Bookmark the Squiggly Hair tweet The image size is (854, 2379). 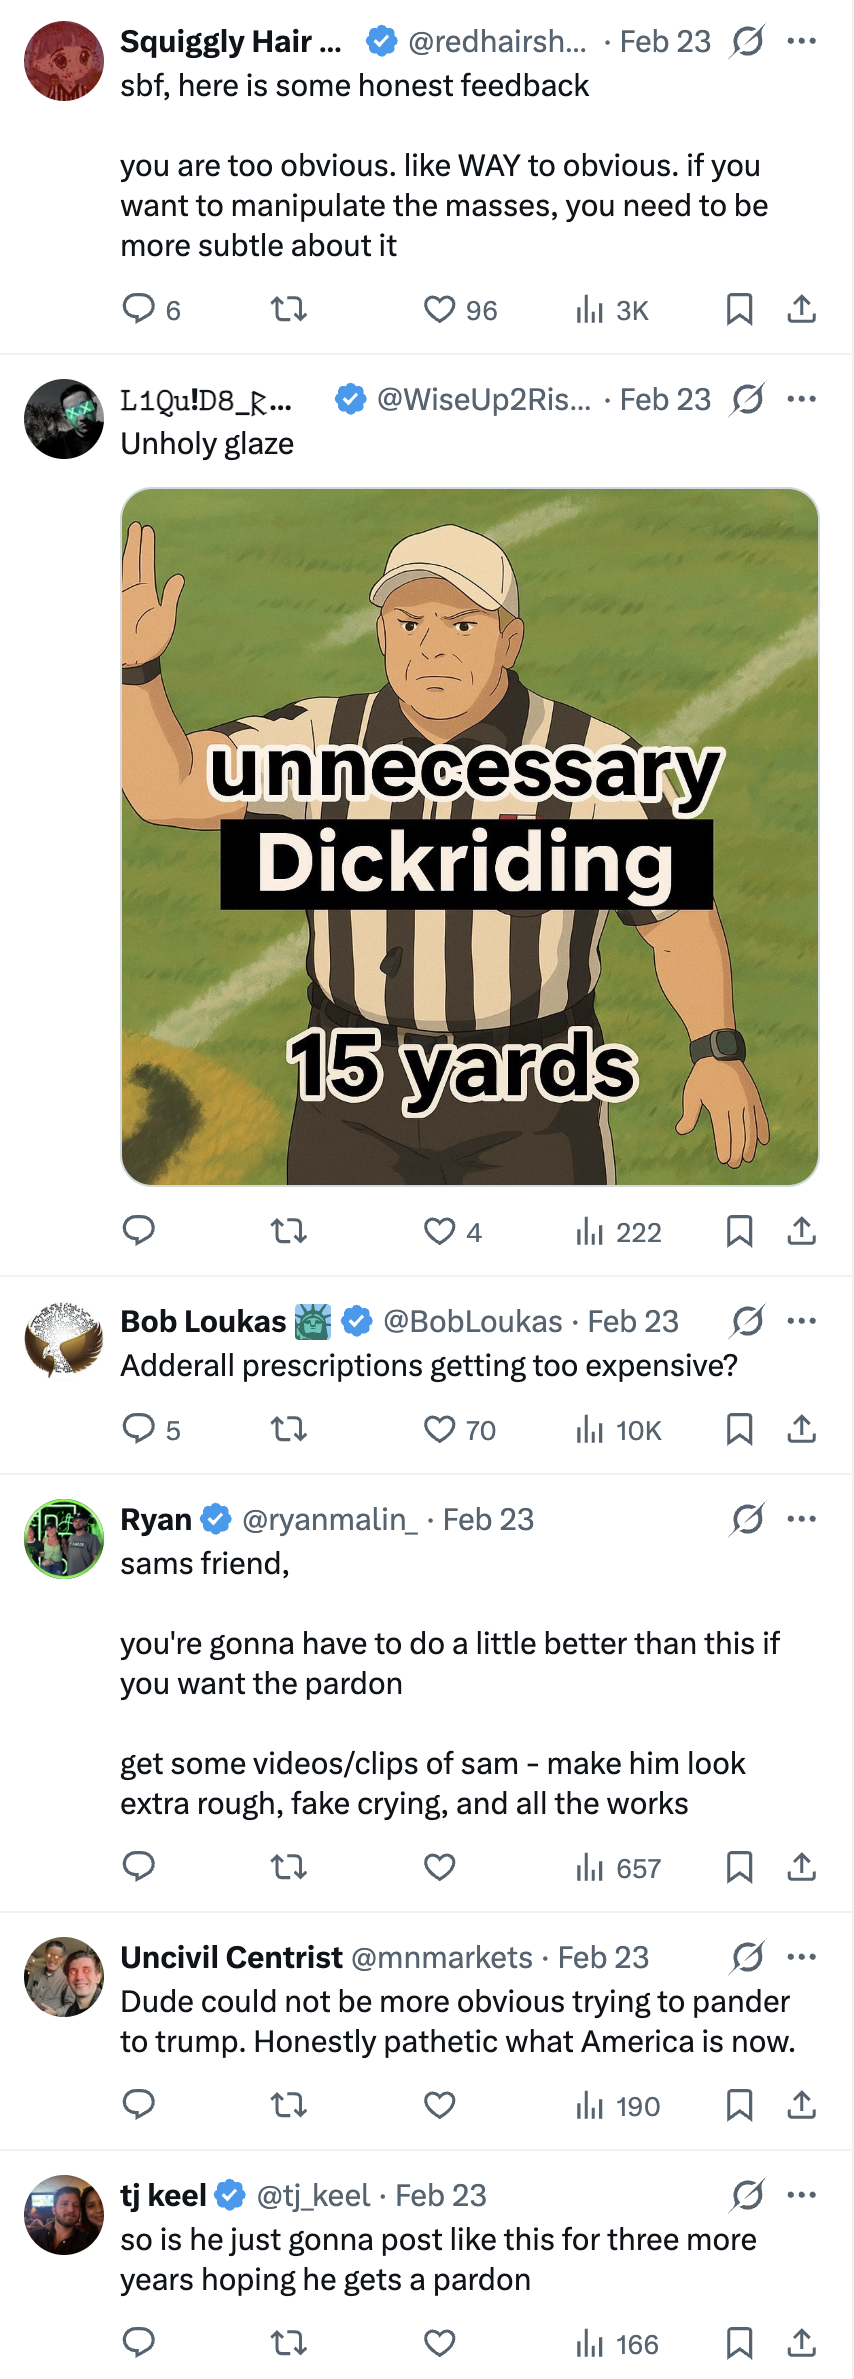(739, 309)
